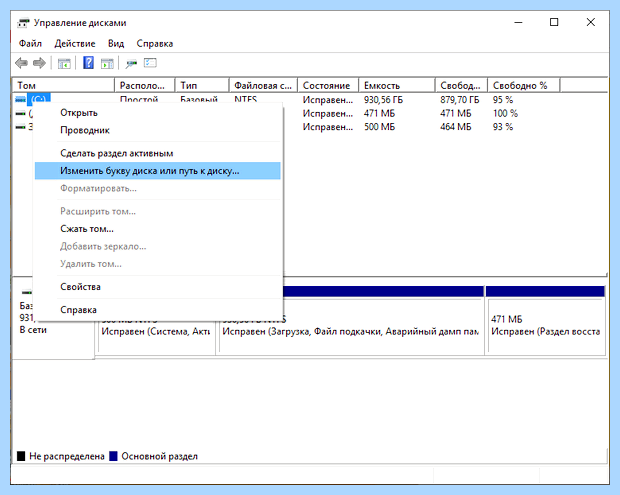Click the greyed Расширить том entry
Screen dimensions: 620x495
[158, 211]
